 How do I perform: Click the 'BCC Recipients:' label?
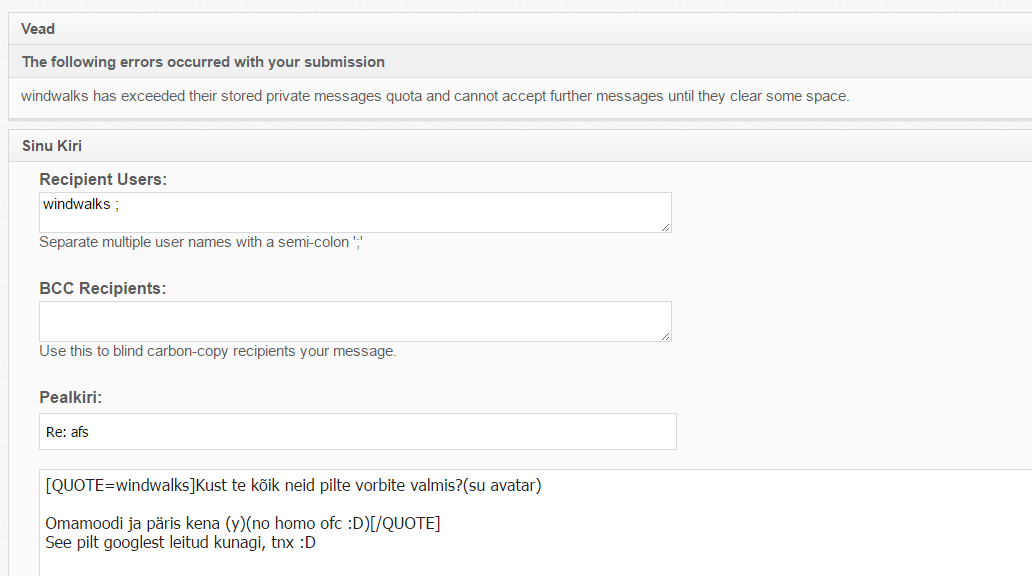click(102, 289)
